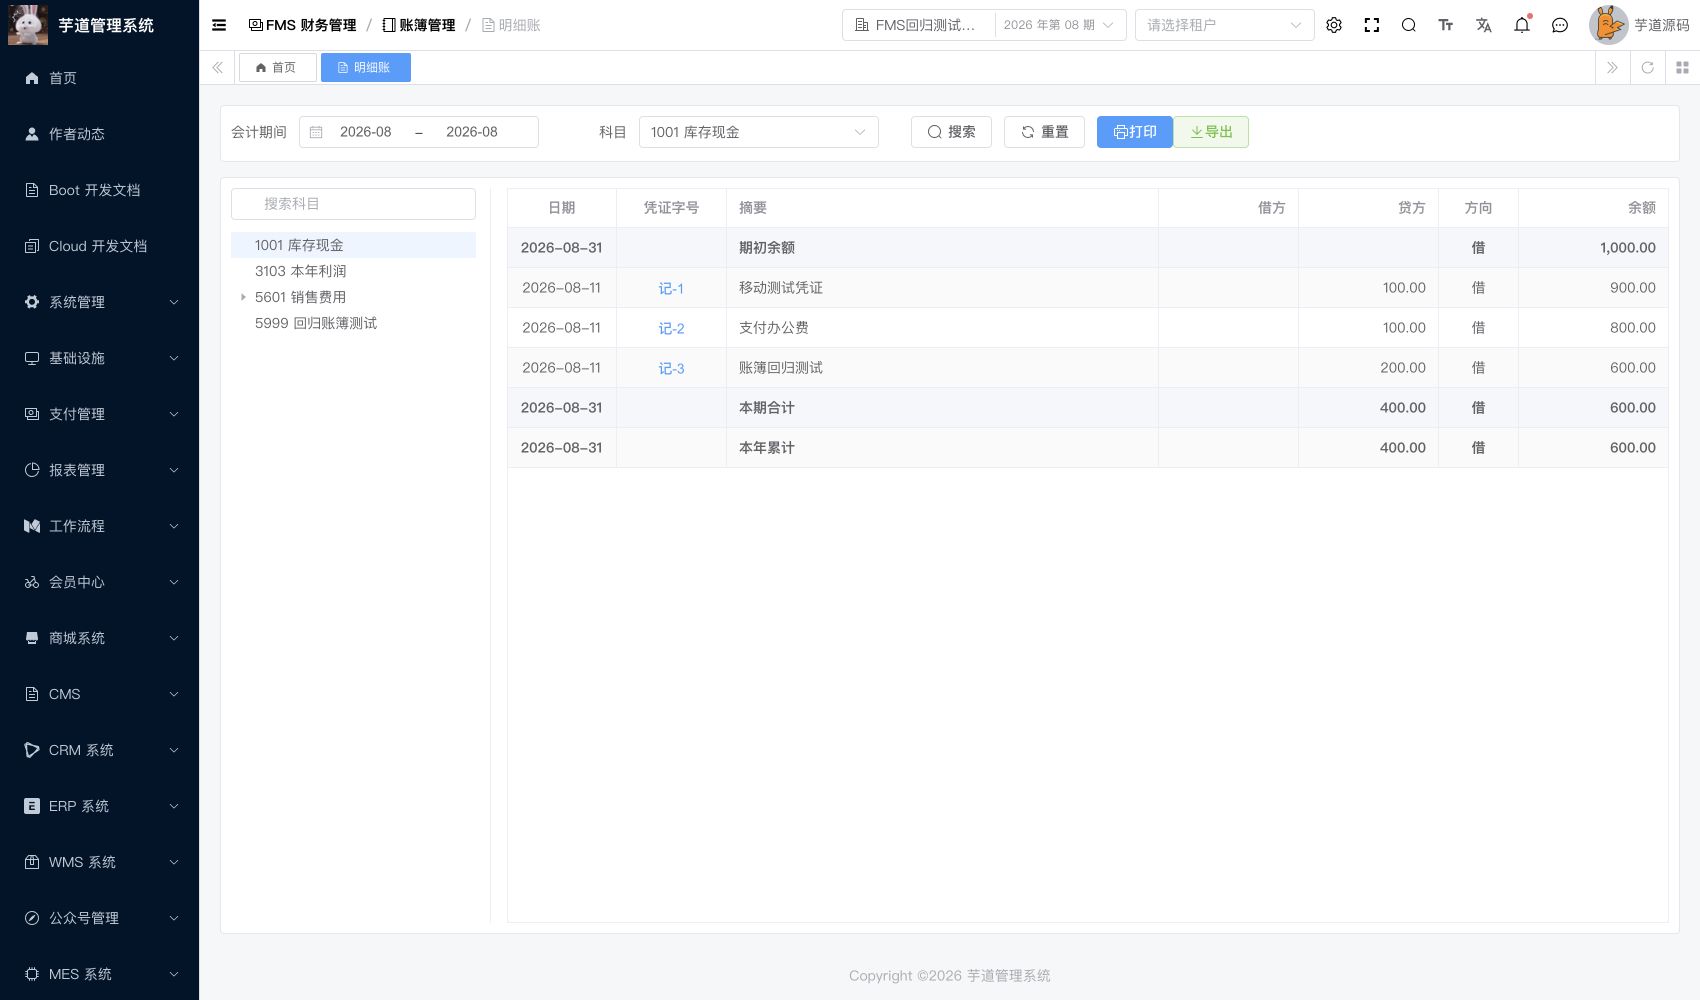Click the user avatar picture
This screenshot has width=1700, height=1000.
pyautogui.click(x=1608, y=25)
